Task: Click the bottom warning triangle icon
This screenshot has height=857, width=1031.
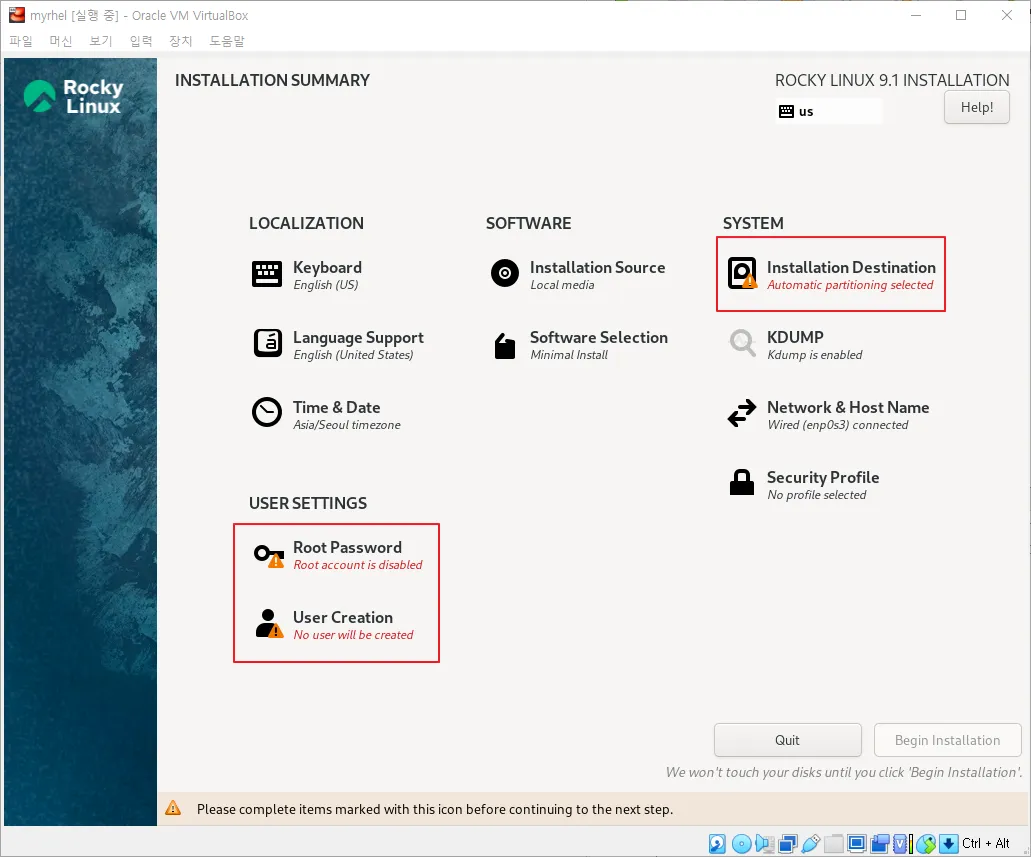Action: pyautogui.click(x=173, y=808)
